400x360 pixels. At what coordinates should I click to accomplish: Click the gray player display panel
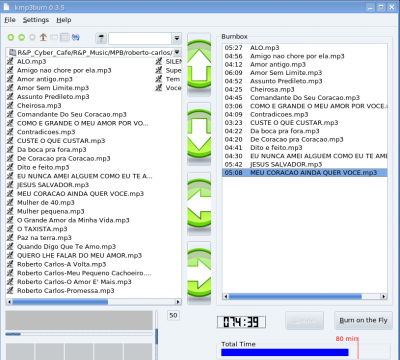[79, 320]
